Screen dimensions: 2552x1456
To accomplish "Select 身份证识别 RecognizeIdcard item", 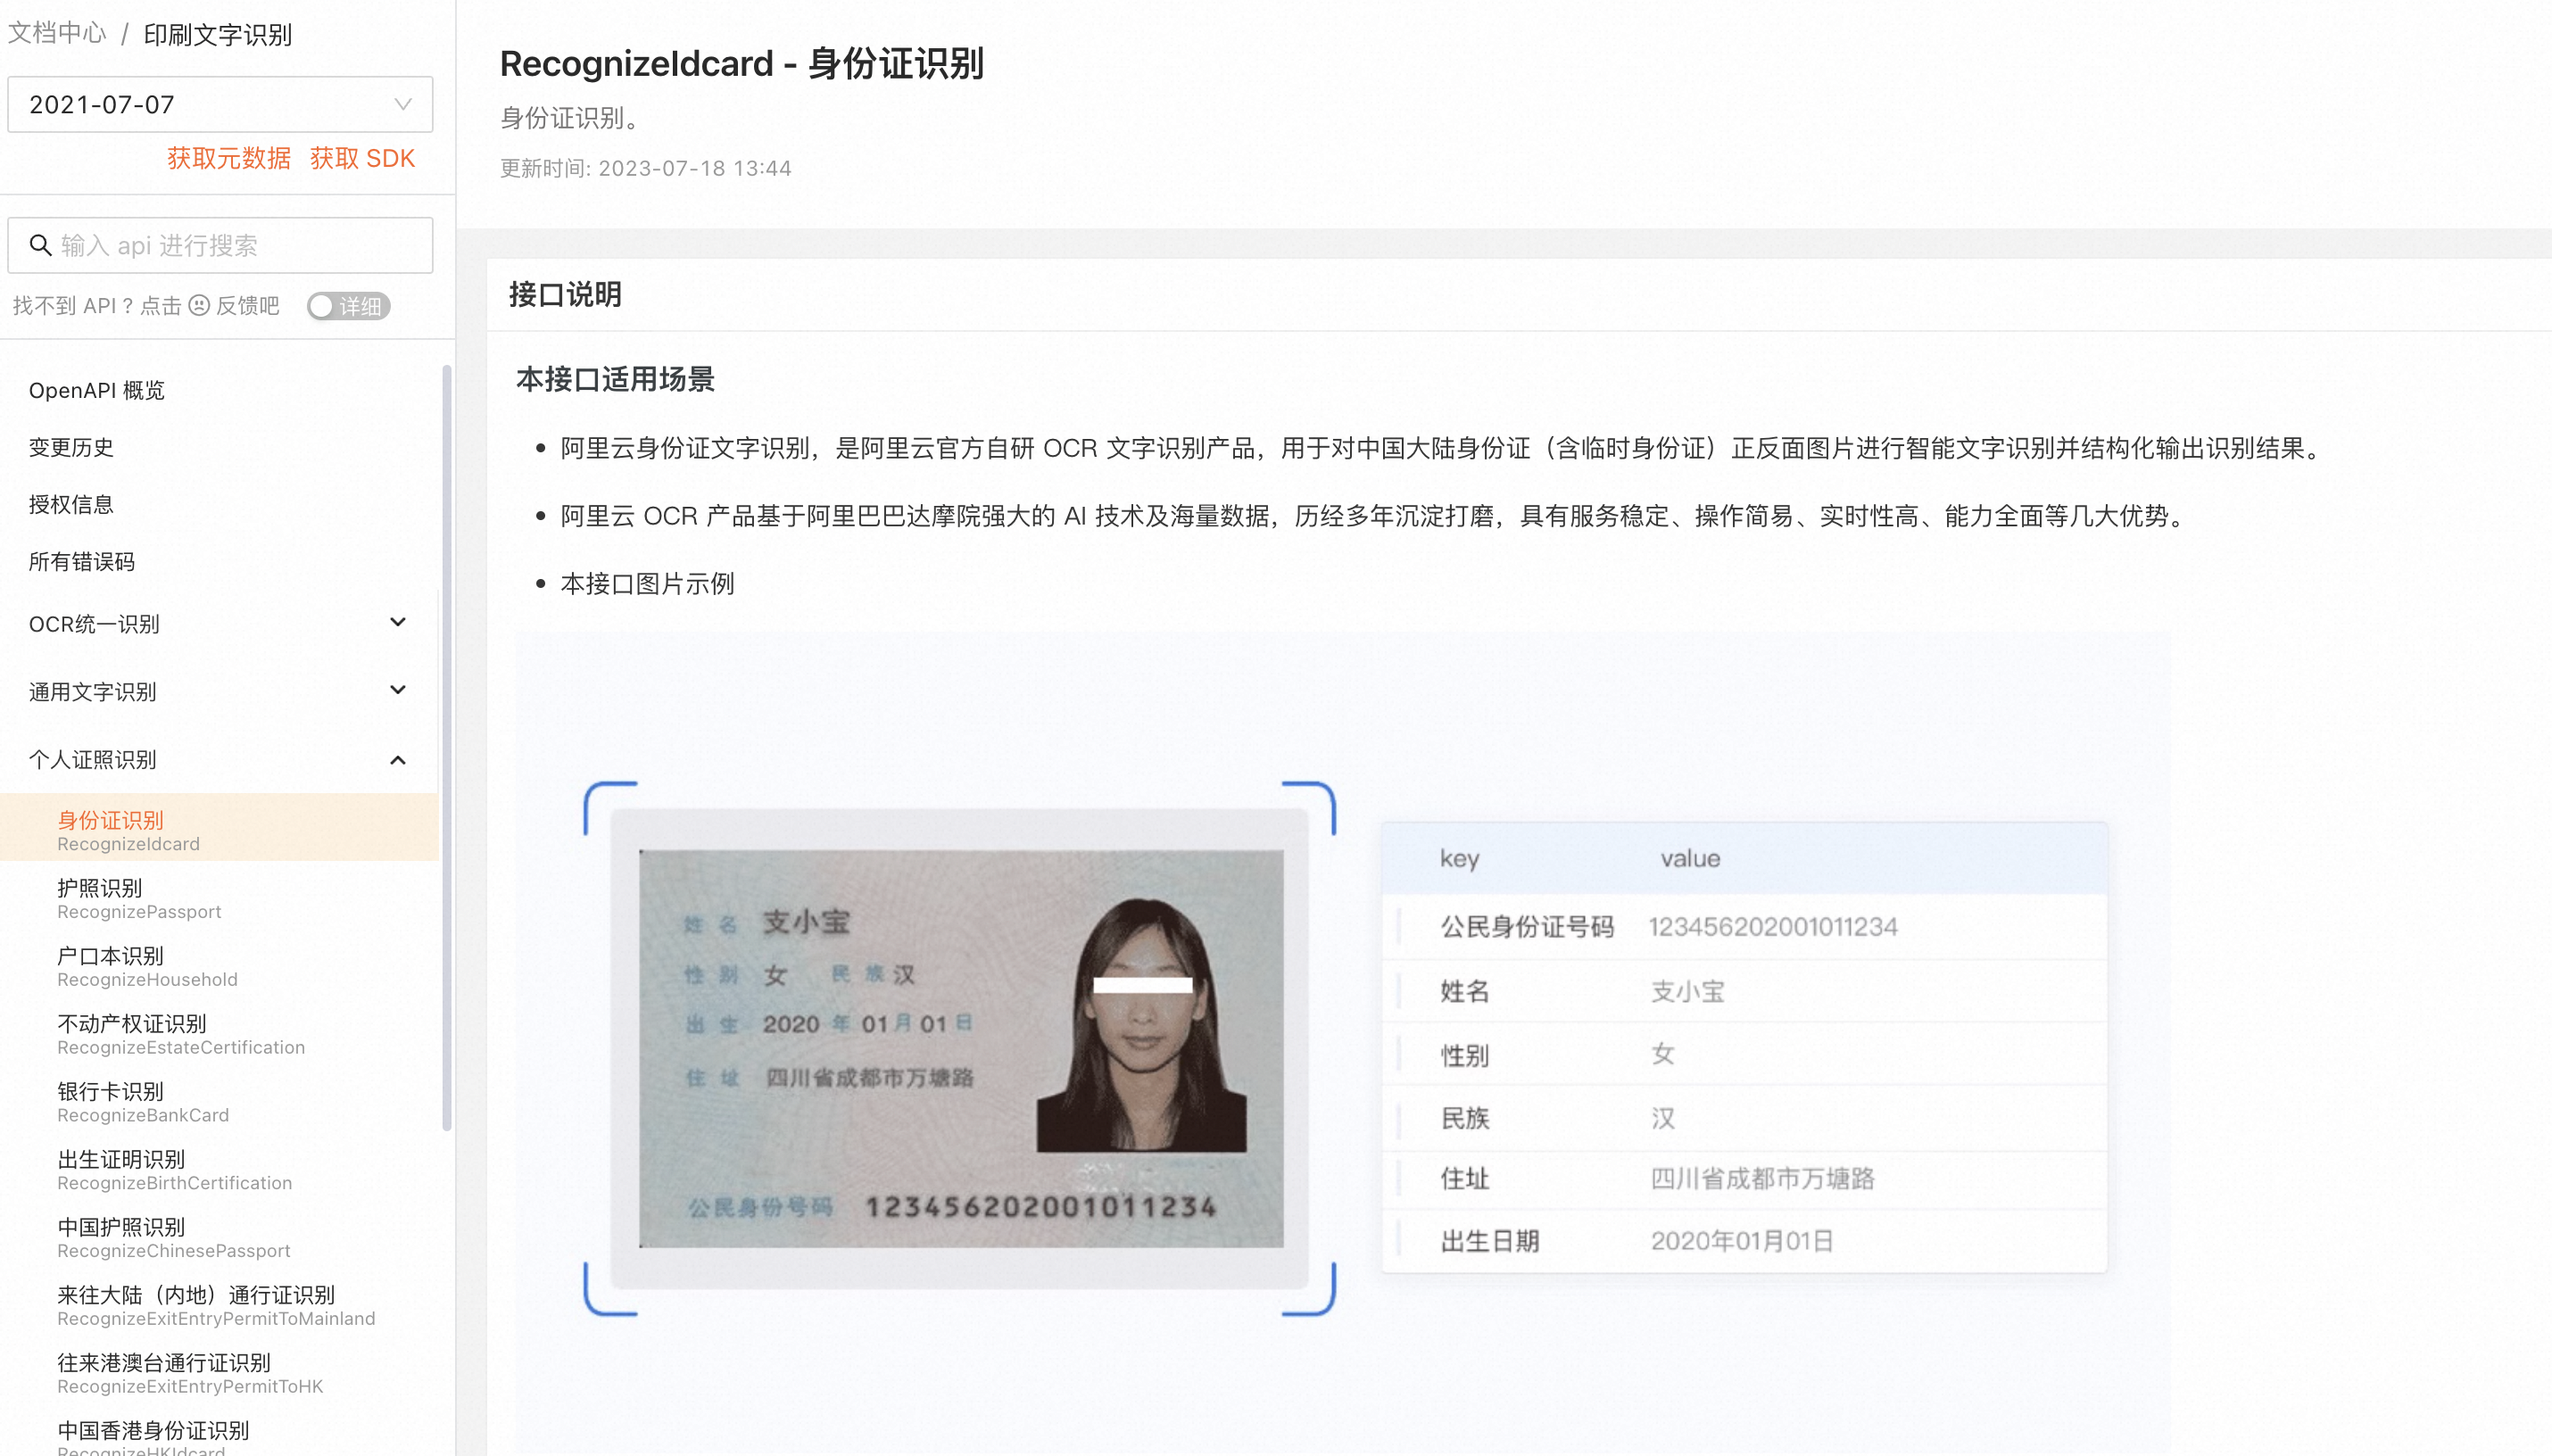I will point(219,828).
